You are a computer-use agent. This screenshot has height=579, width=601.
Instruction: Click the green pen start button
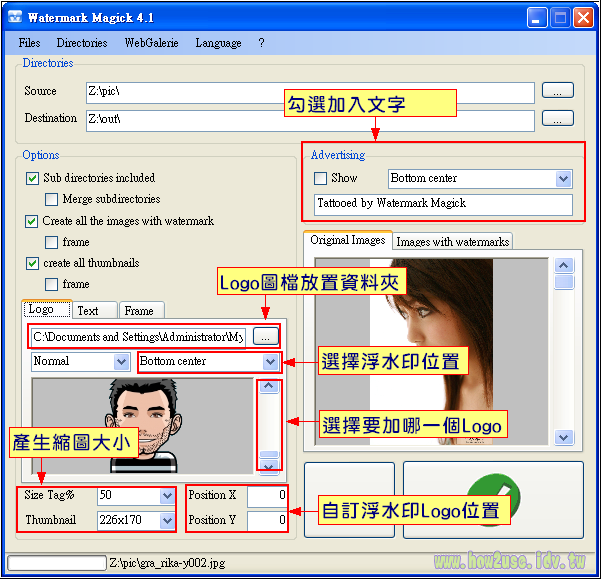point(493,500)
